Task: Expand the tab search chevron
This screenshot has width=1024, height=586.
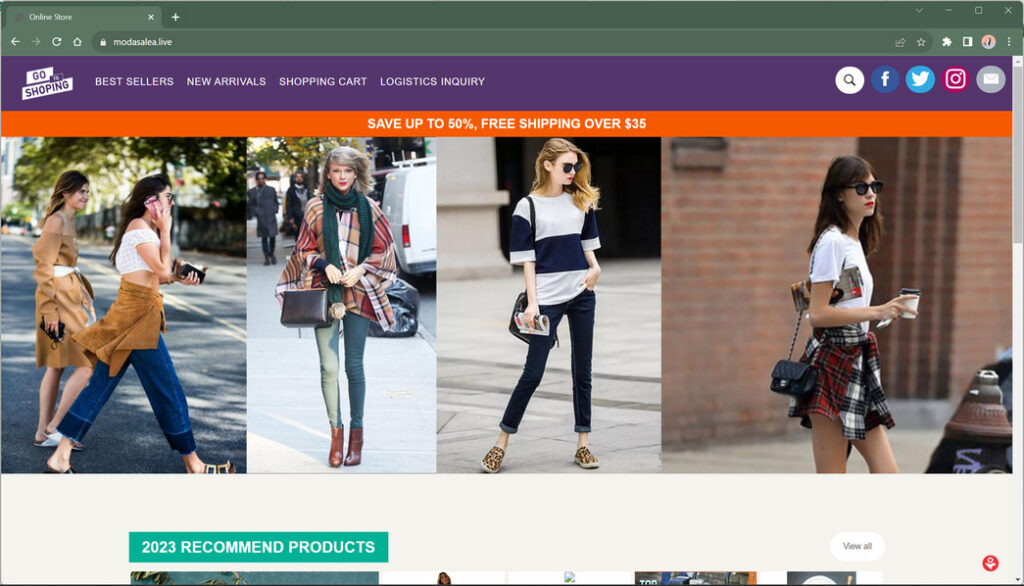Action: pyautogui.click(x=919, y=10)
